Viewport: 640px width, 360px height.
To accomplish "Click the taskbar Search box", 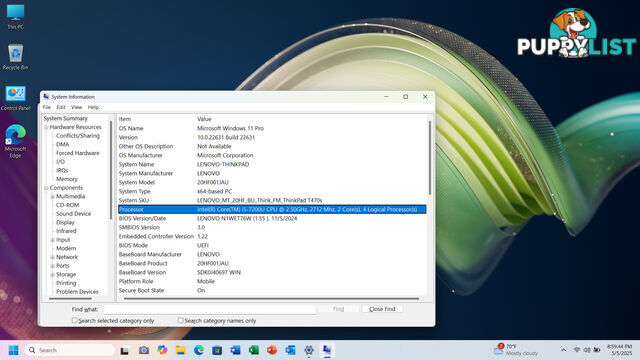I will [x=70, y=350].
